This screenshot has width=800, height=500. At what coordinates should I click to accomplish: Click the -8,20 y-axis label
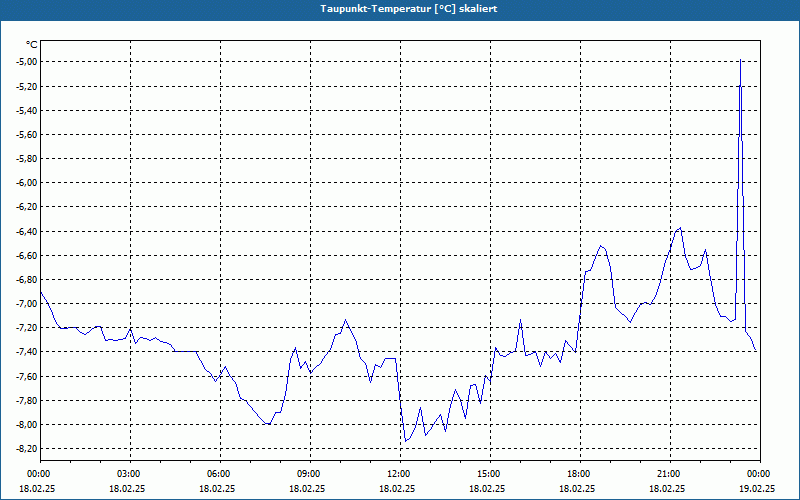[x=26, y=449]
